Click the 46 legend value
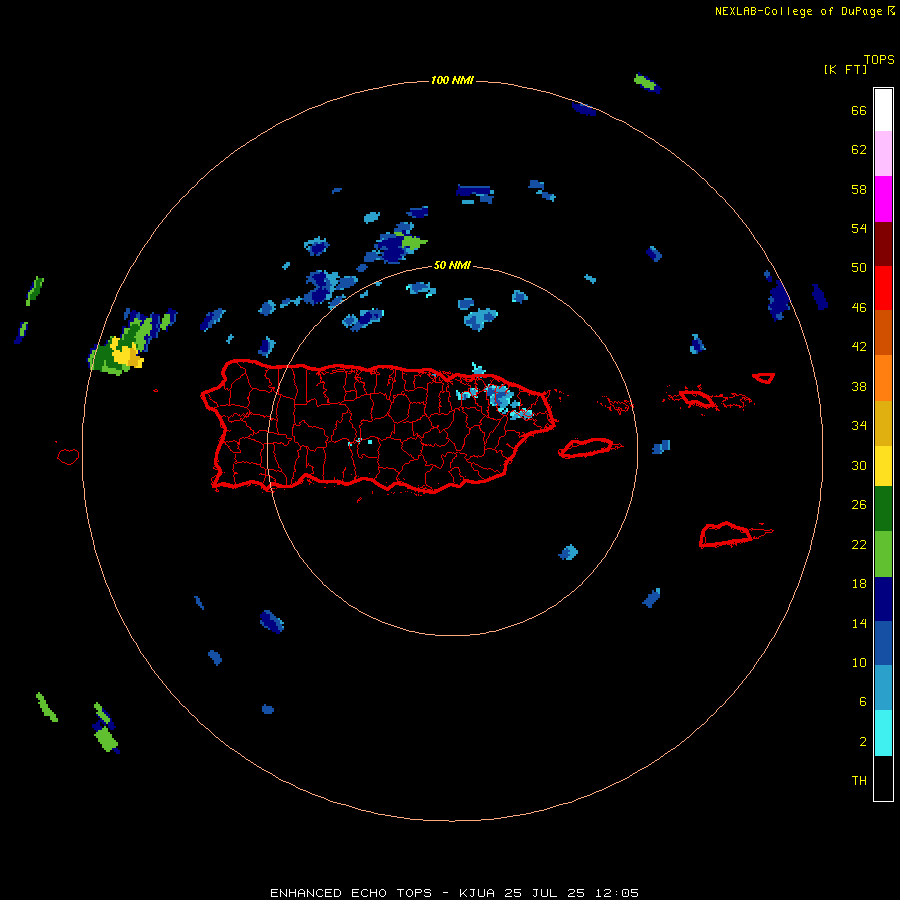The image size is (900, 900). 859,308
